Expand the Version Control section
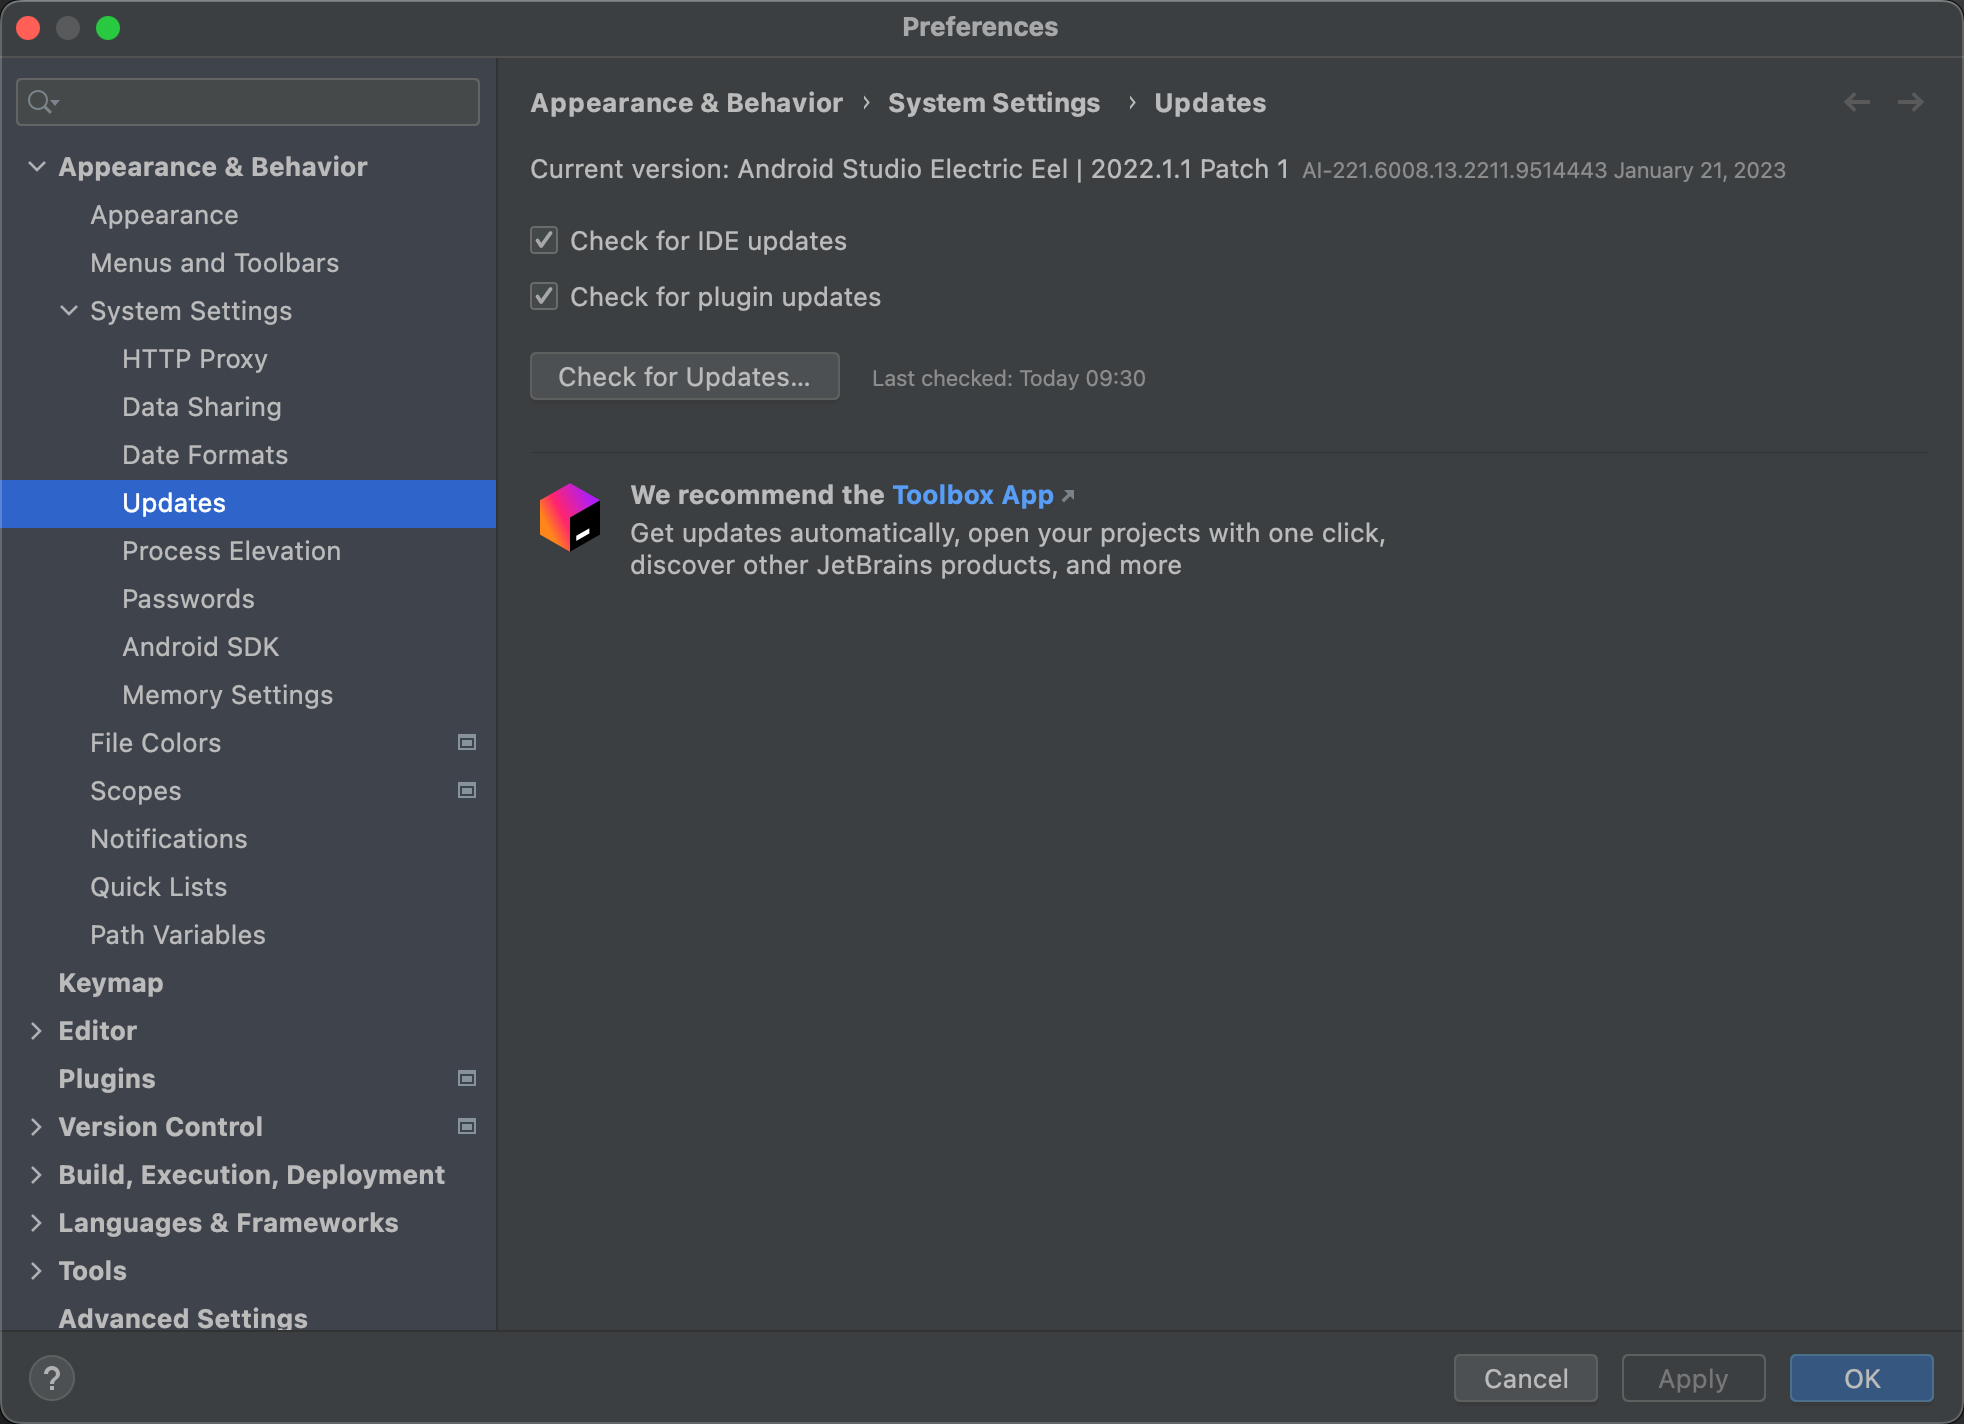 pos(34,1127)
